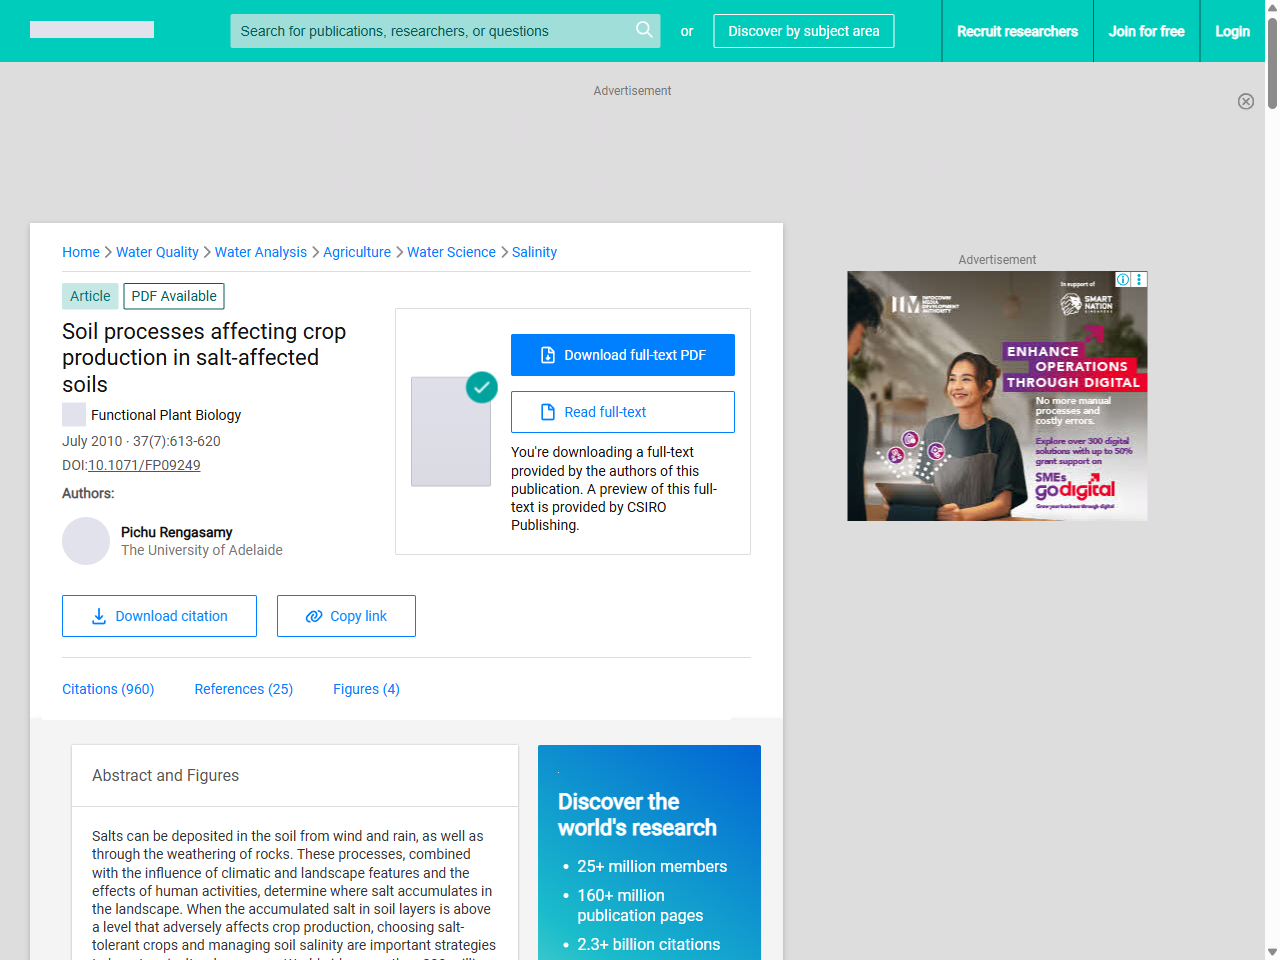Click the full-text document preview thumbnail
1280x960 pixels.
point(451,431)
